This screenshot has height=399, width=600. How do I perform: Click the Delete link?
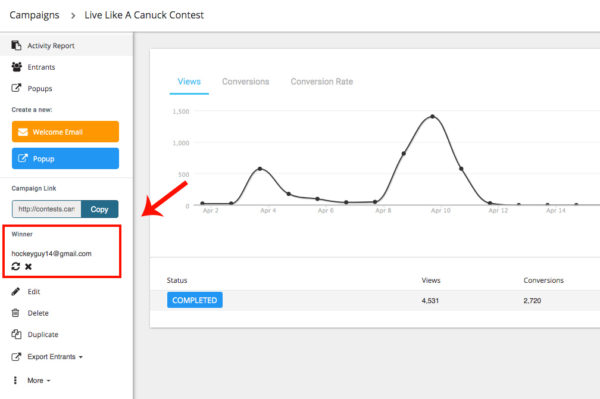coord(38,313)
